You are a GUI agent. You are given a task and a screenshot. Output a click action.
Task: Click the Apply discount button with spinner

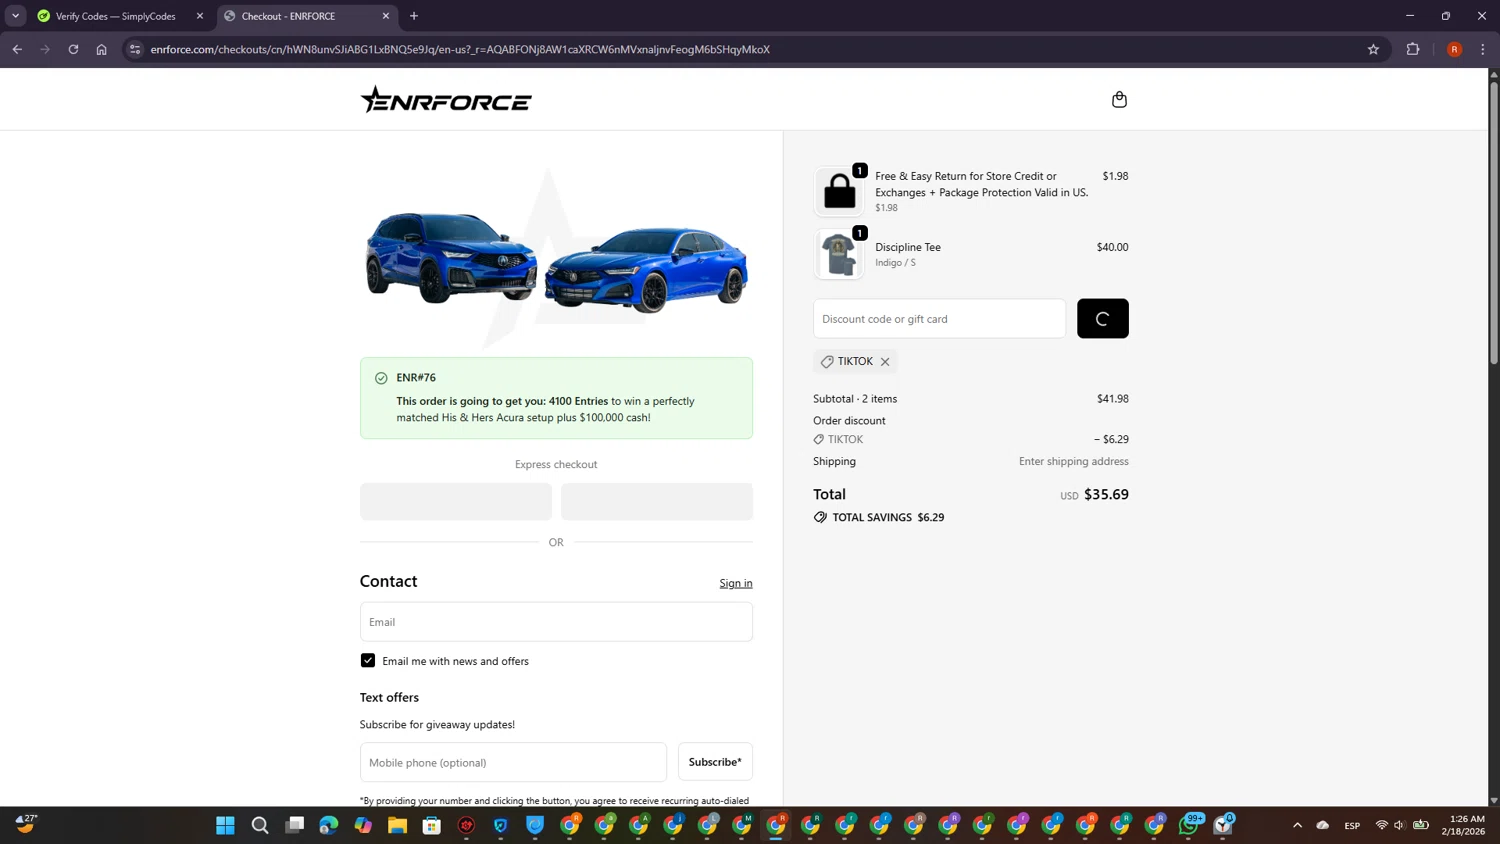click(1102, 319)
